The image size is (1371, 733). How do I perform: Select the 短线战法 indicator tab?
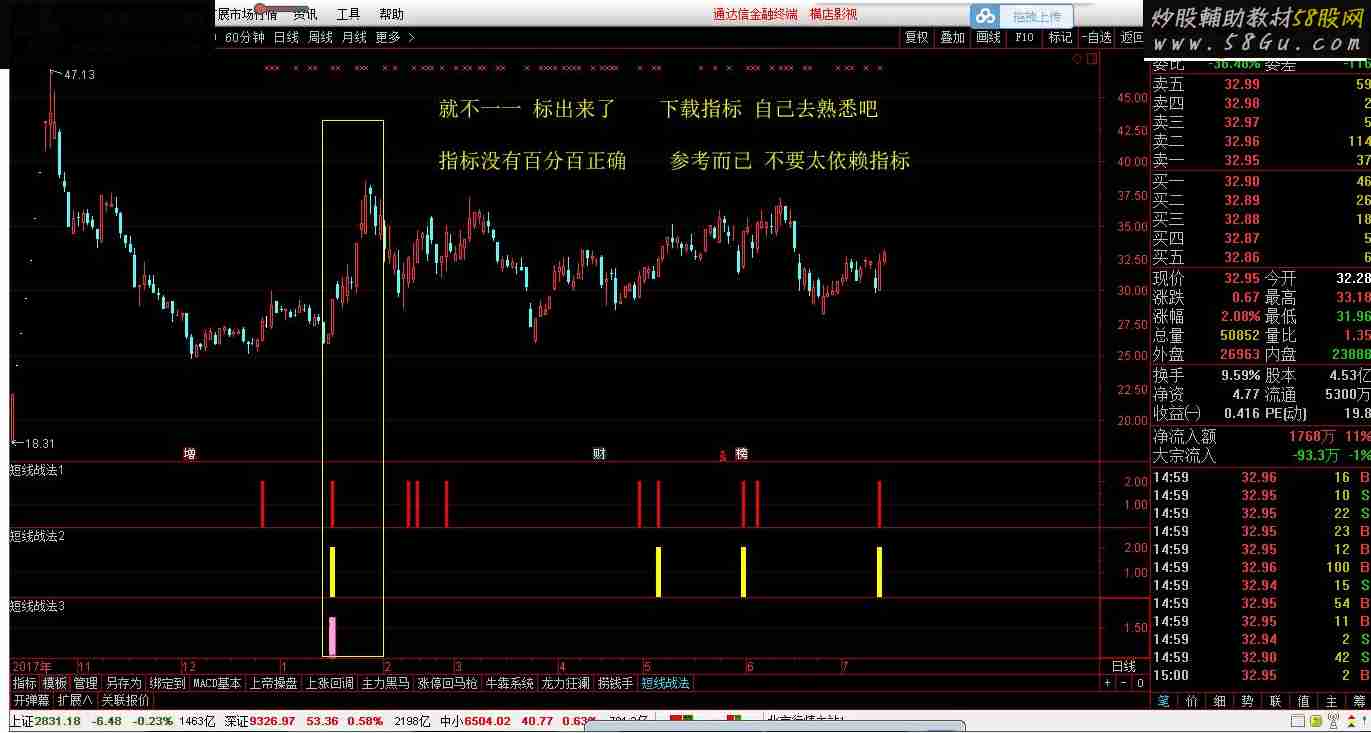665,683
